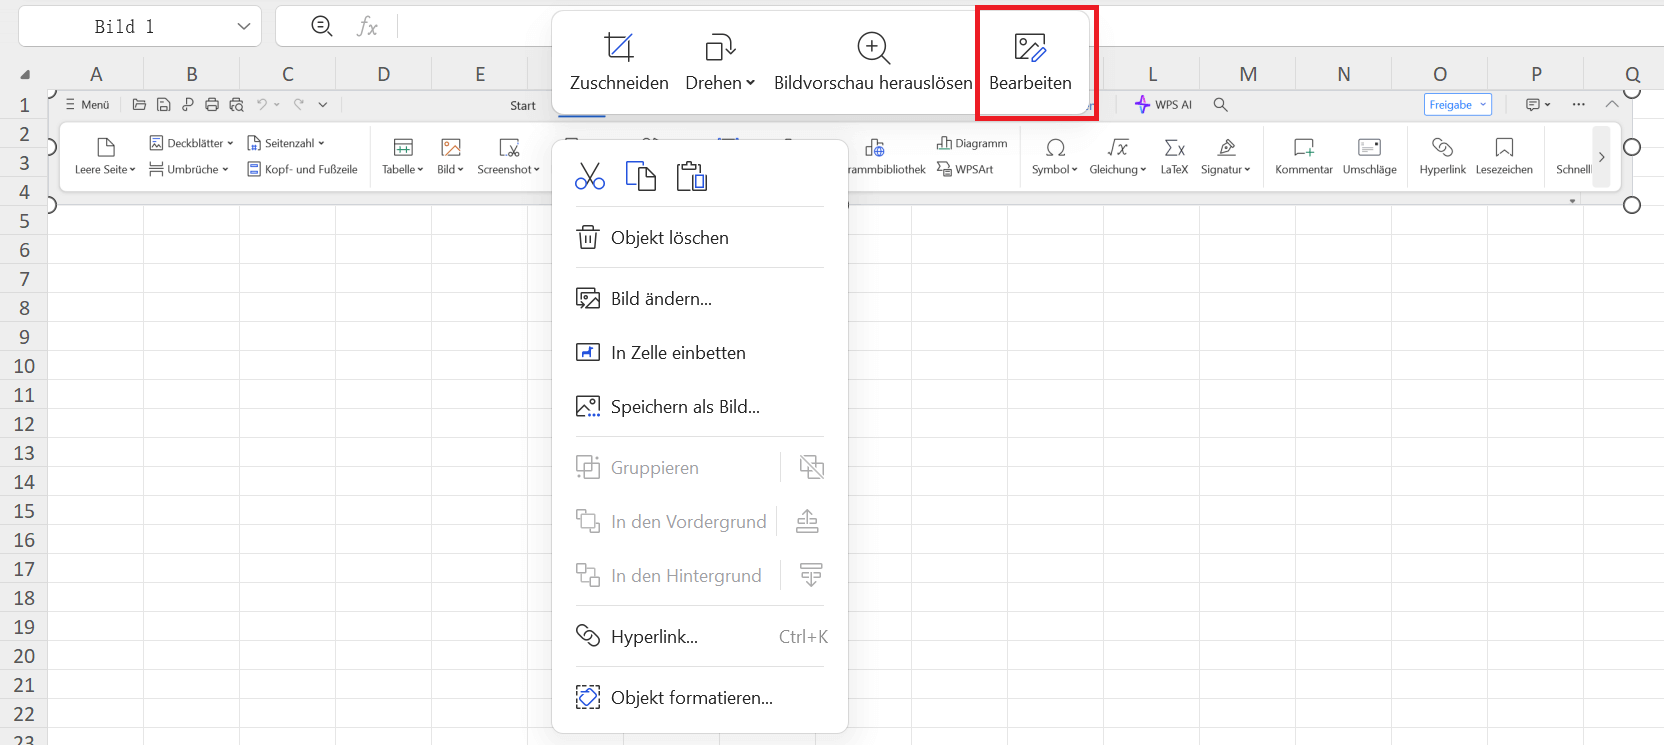1664x745 pixels.
Task: Open Hyperlink... from the context menu
Action: point(700,637)
